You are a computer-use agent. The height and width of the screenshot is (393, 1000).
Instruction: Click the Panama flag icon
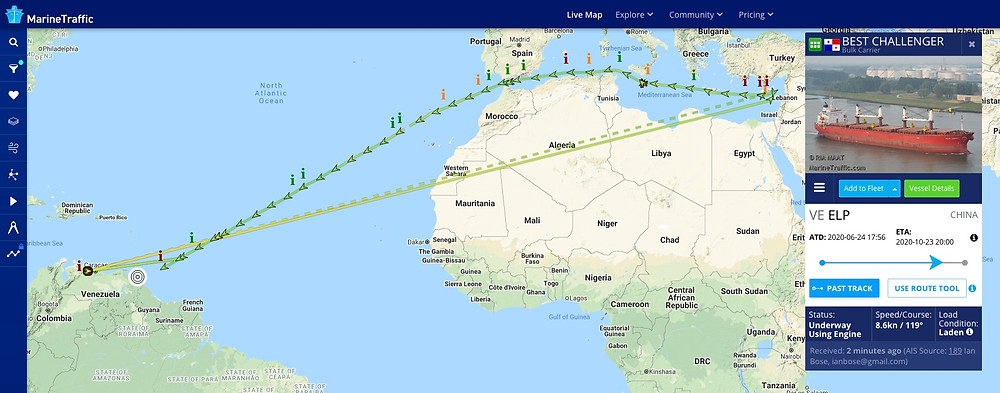pos(832,45)
